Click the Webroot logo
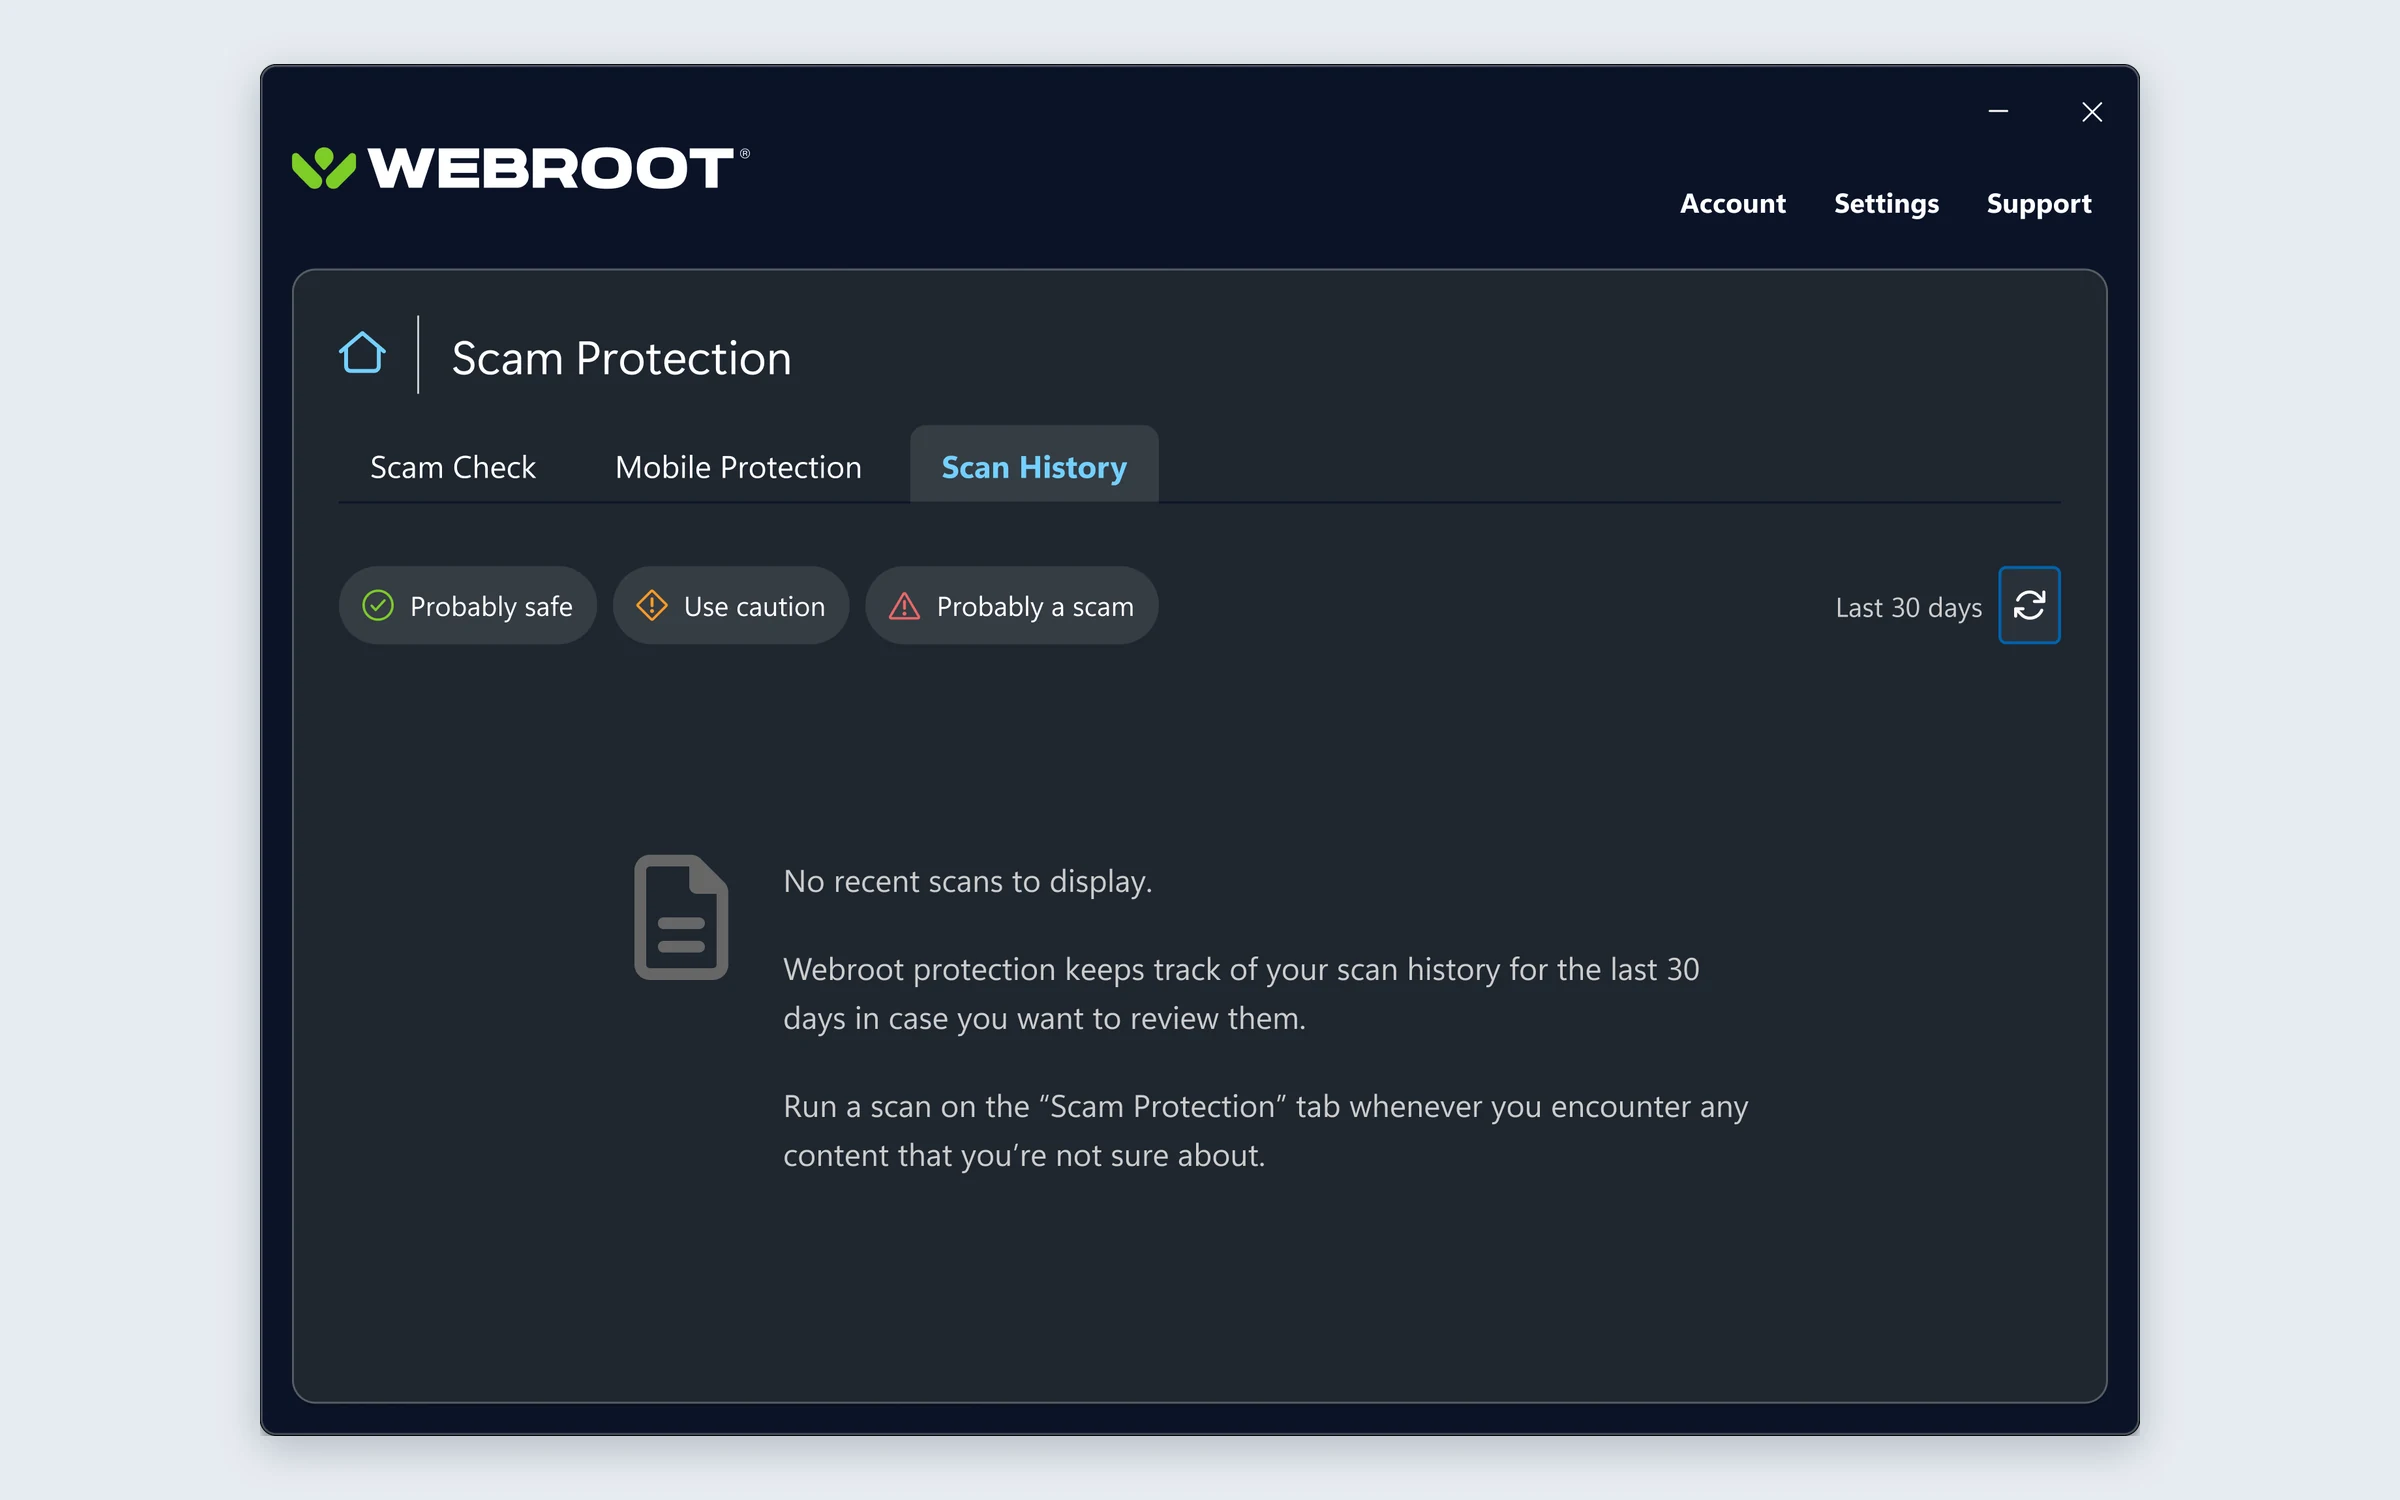 click(520, 168)
